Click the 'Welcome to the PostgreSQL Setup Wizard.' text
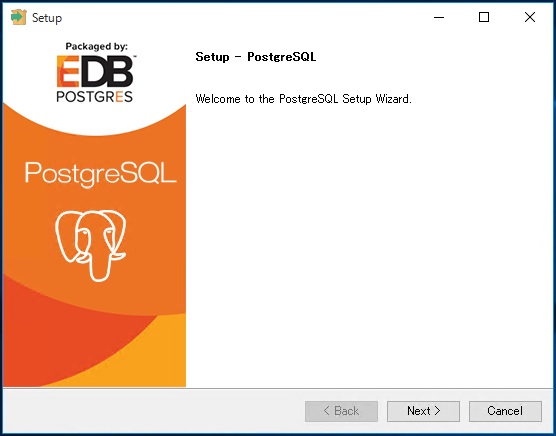Screen dimensions: 556x436 304,99
